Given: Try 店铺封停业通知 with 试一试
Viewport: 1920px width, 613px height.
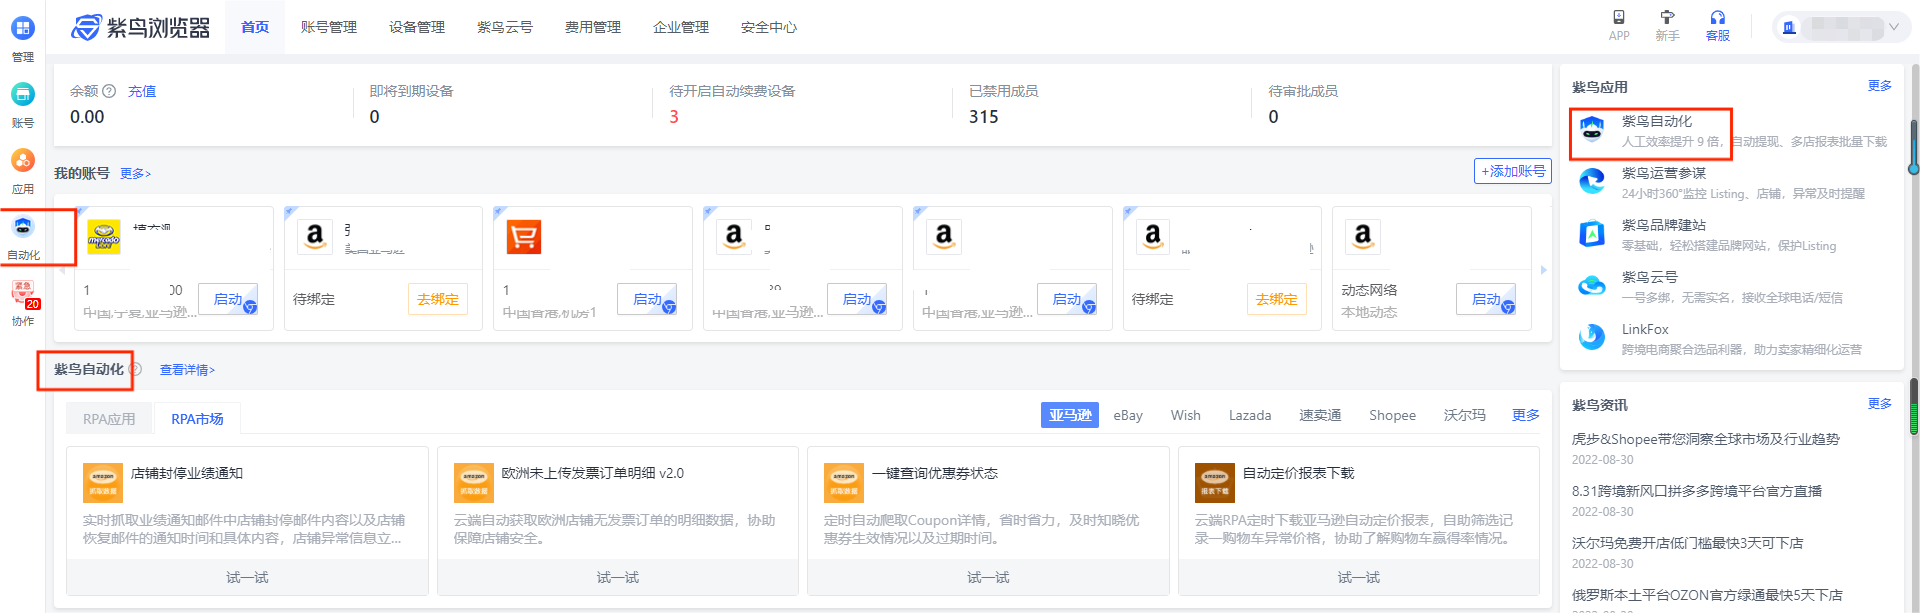Looking at the screenshot, I should click(247, 577).
